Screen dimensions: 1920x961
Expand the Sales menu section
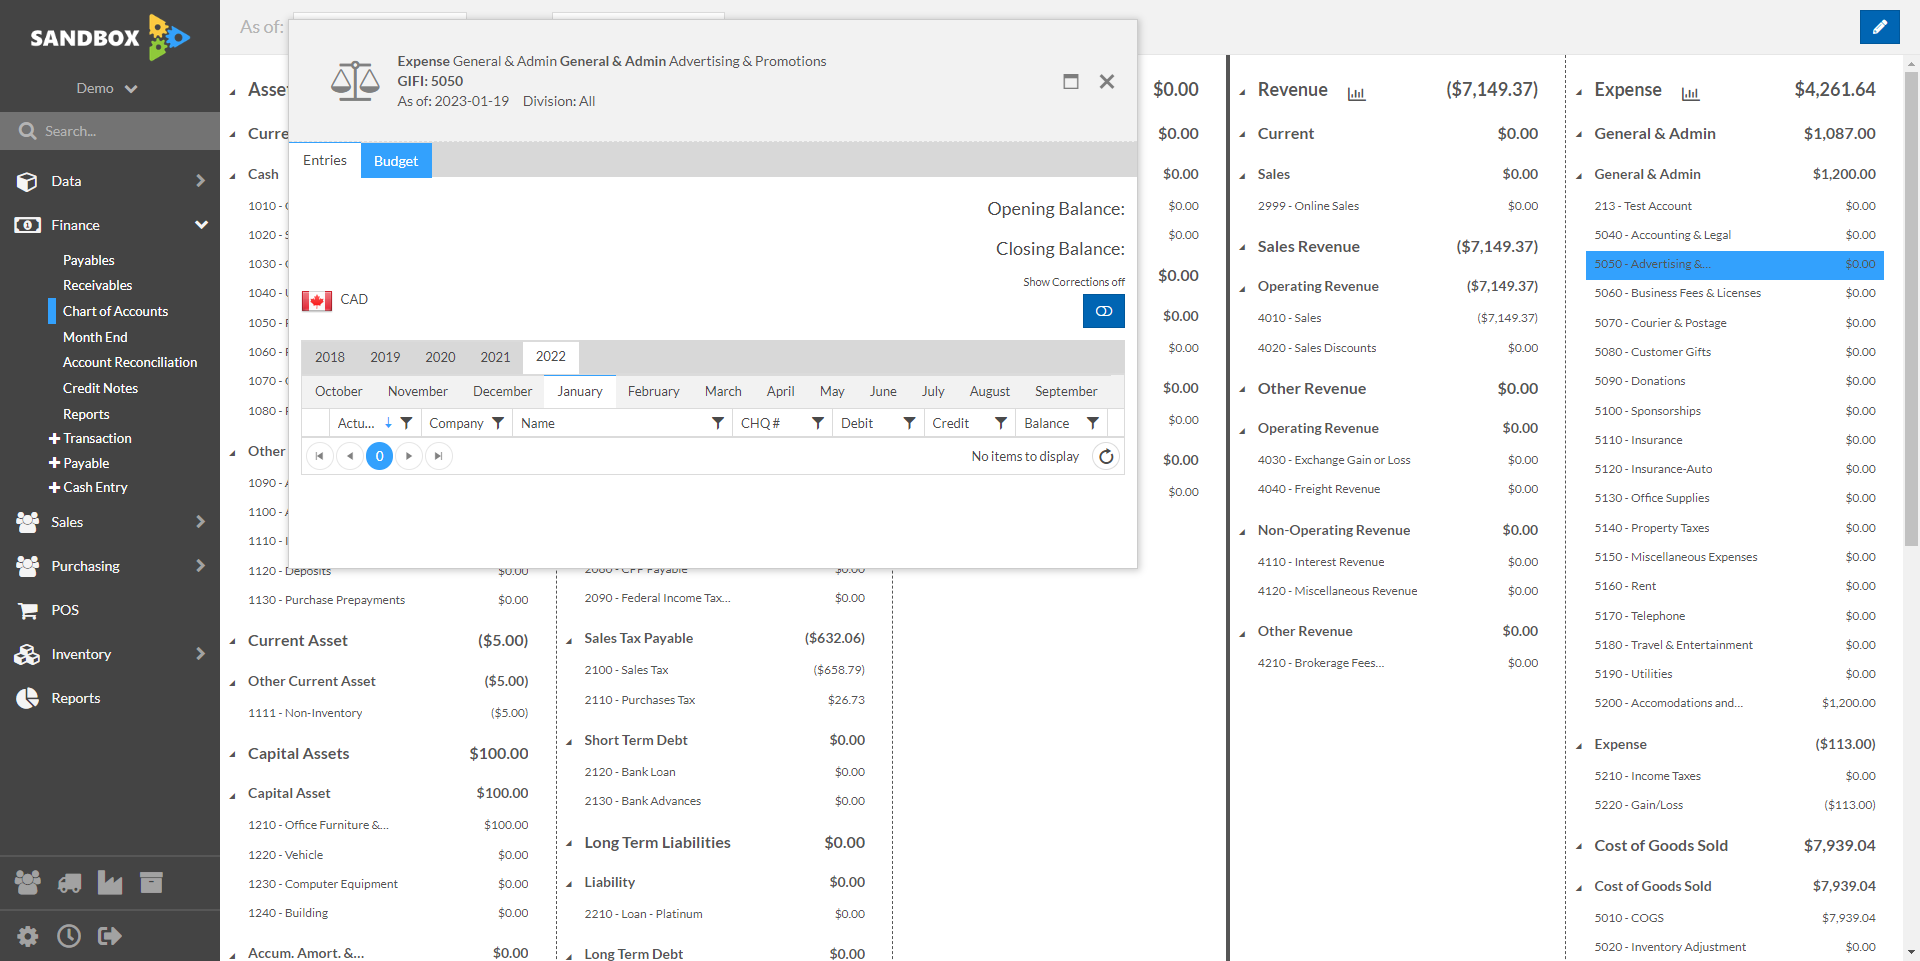(x=200, y=522)
